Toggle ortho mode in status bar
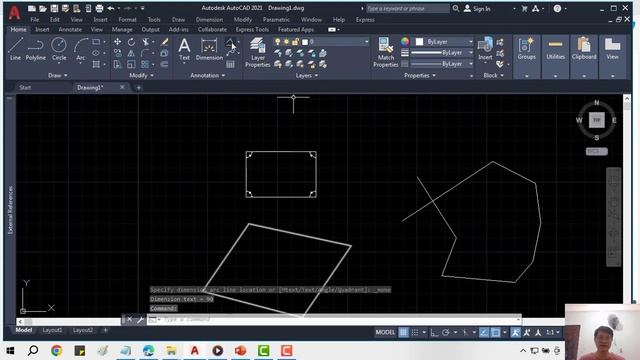This screenshot has height=360, width=640. click(x=434, y=332)
